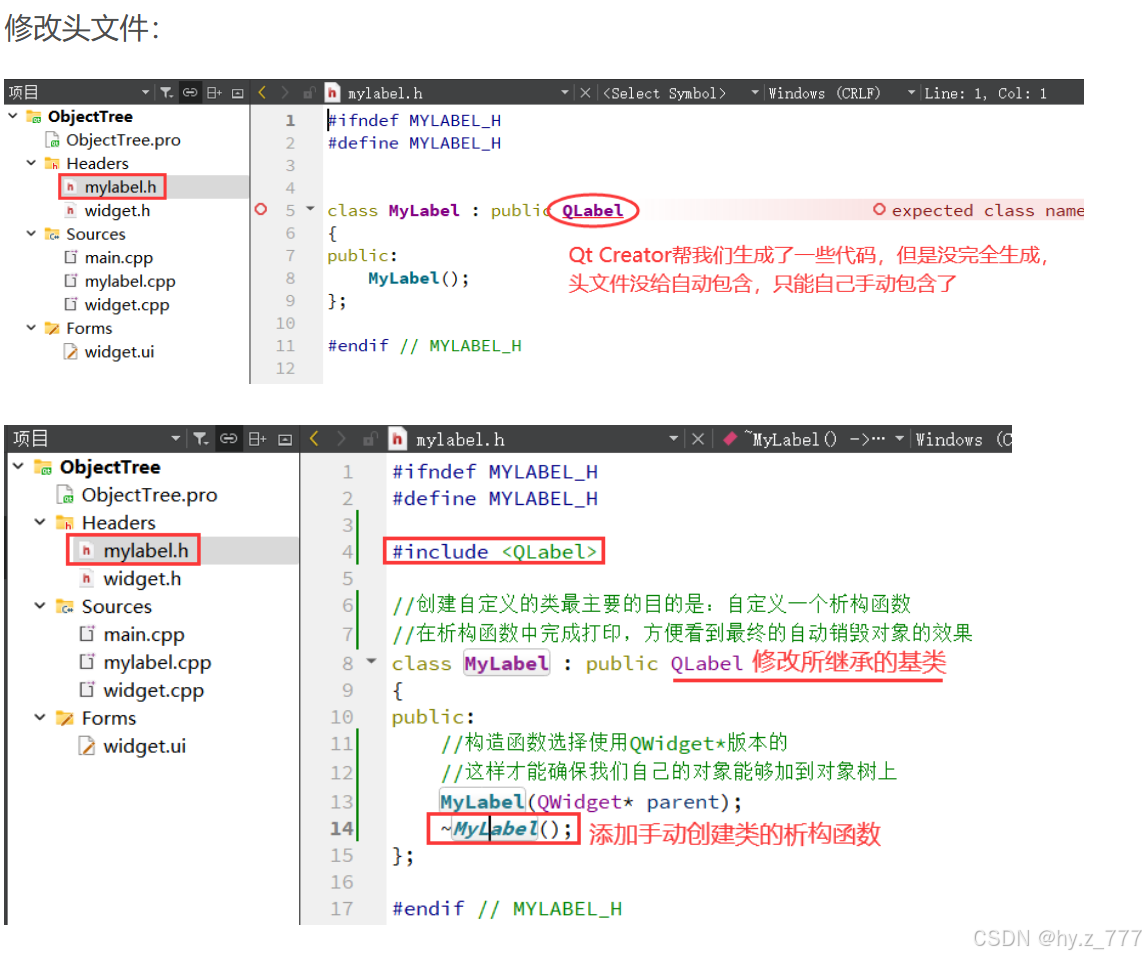Image resolution: width=1146 pixels, height=958 pixels.
Task: Open ~MyLabel() symbol dropdown
Action: click(x=900, y=439)
